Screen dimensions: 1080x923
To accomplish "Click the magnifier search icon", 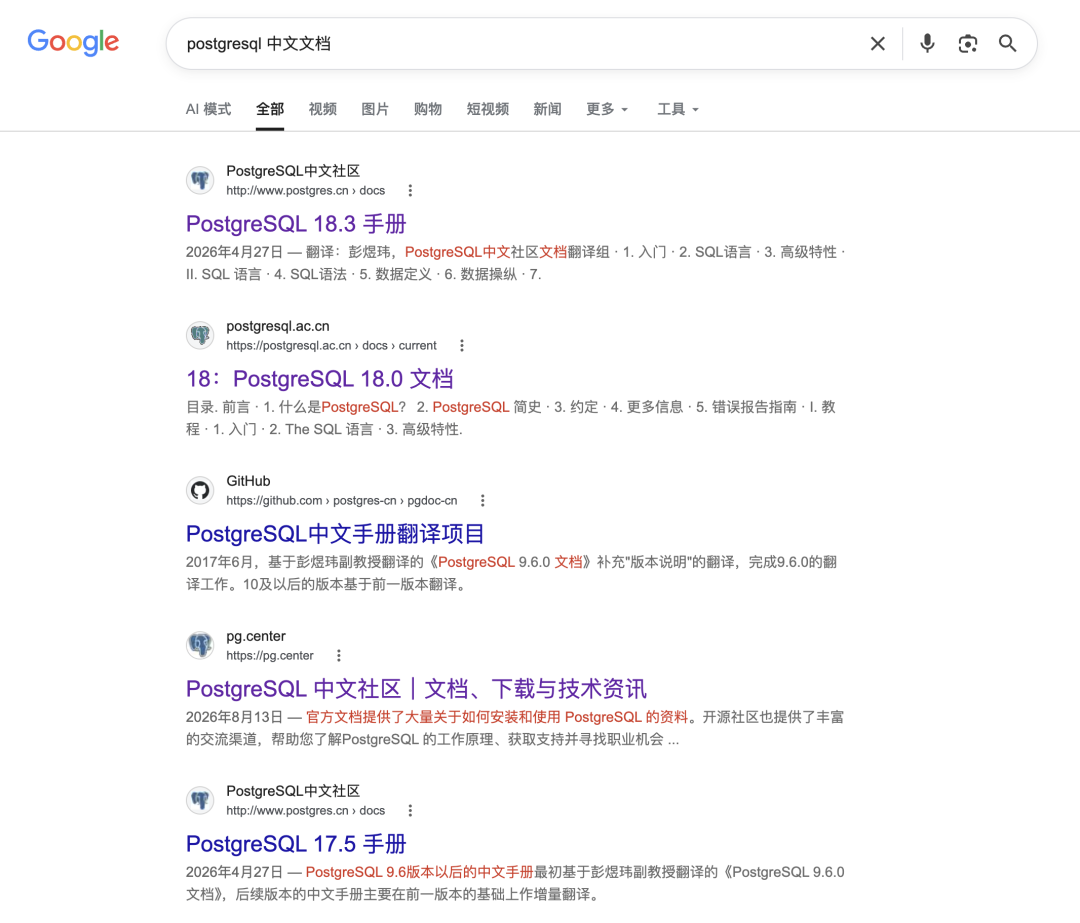I will click(1008, 43).
